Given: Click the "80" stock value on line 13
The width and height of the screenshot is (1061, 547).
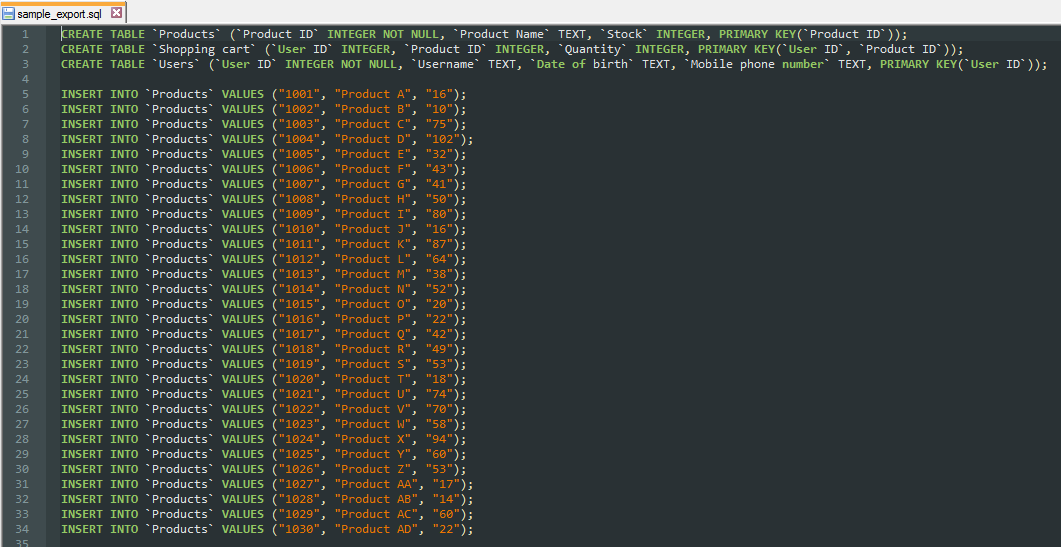Looking at the screenshot, I should tap(439, 214).
